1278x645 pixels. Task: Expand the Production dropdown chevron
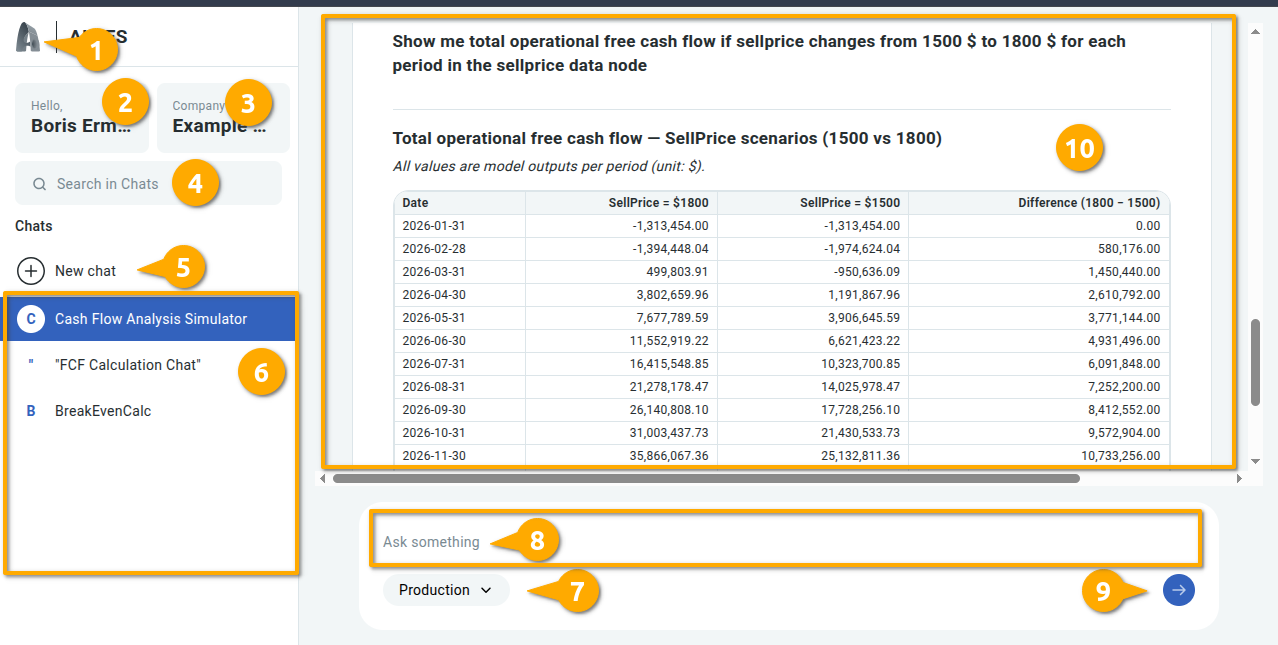click(x=486, y=590)
